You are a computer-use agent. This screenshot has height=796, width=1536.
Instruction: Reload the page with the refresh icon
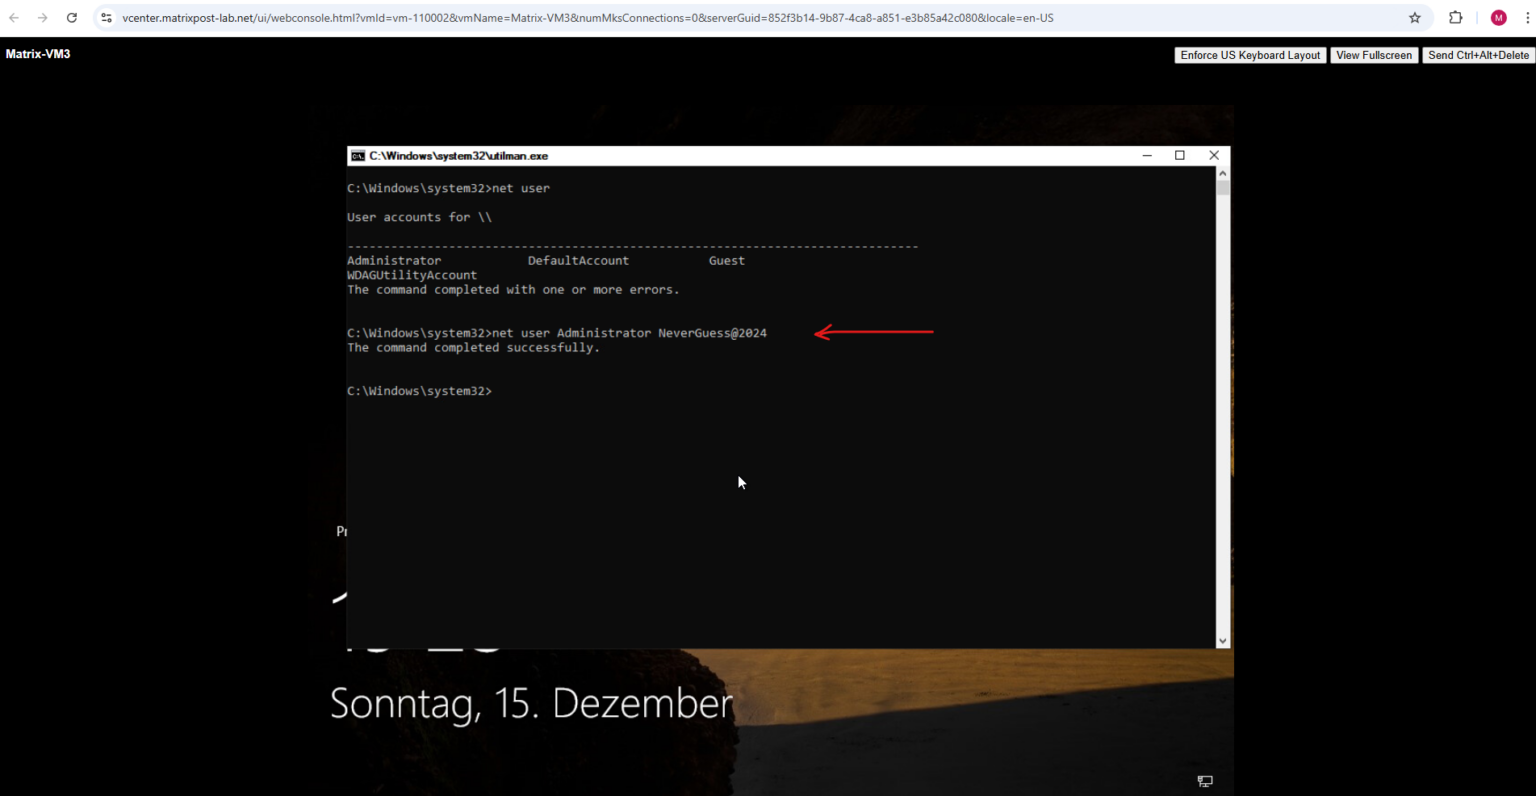[71, 17]
